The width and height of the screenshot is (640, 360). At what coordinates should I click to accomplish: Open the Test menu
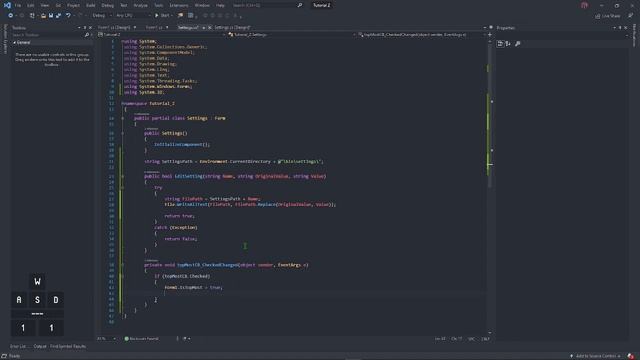pyautogui.click(x=124, y=5)
